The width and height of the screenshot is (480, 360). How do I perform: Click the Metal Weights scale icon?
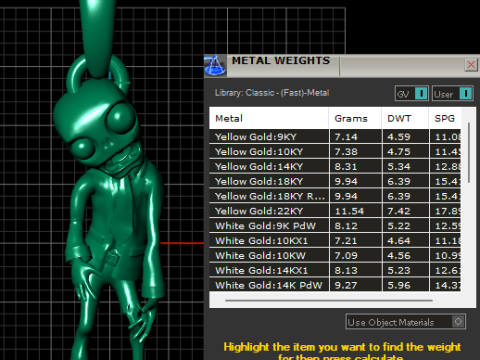click(215, 66)
